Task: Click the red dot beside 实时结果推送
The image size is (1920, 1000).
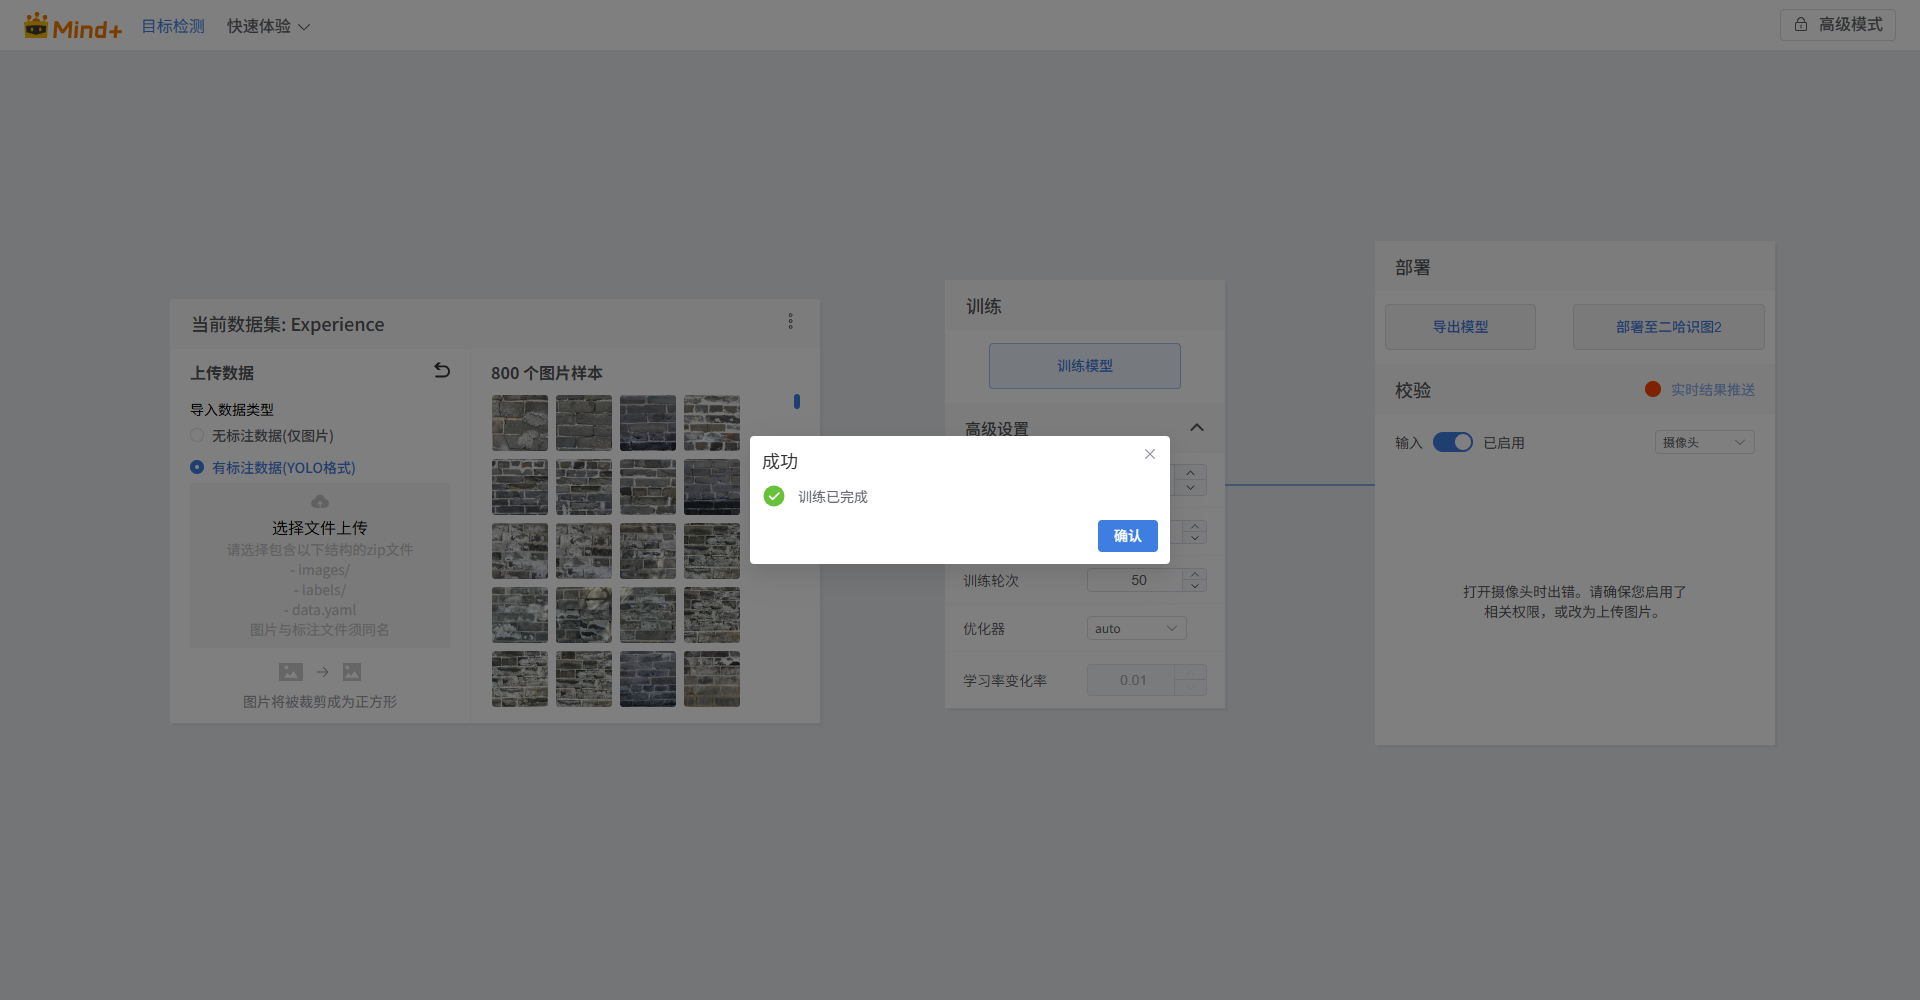Action: tap(1653, 389)
